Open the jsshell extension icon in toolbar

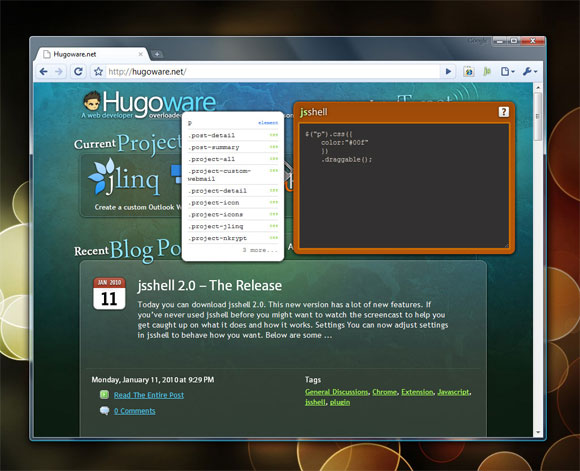coord(487,71)
